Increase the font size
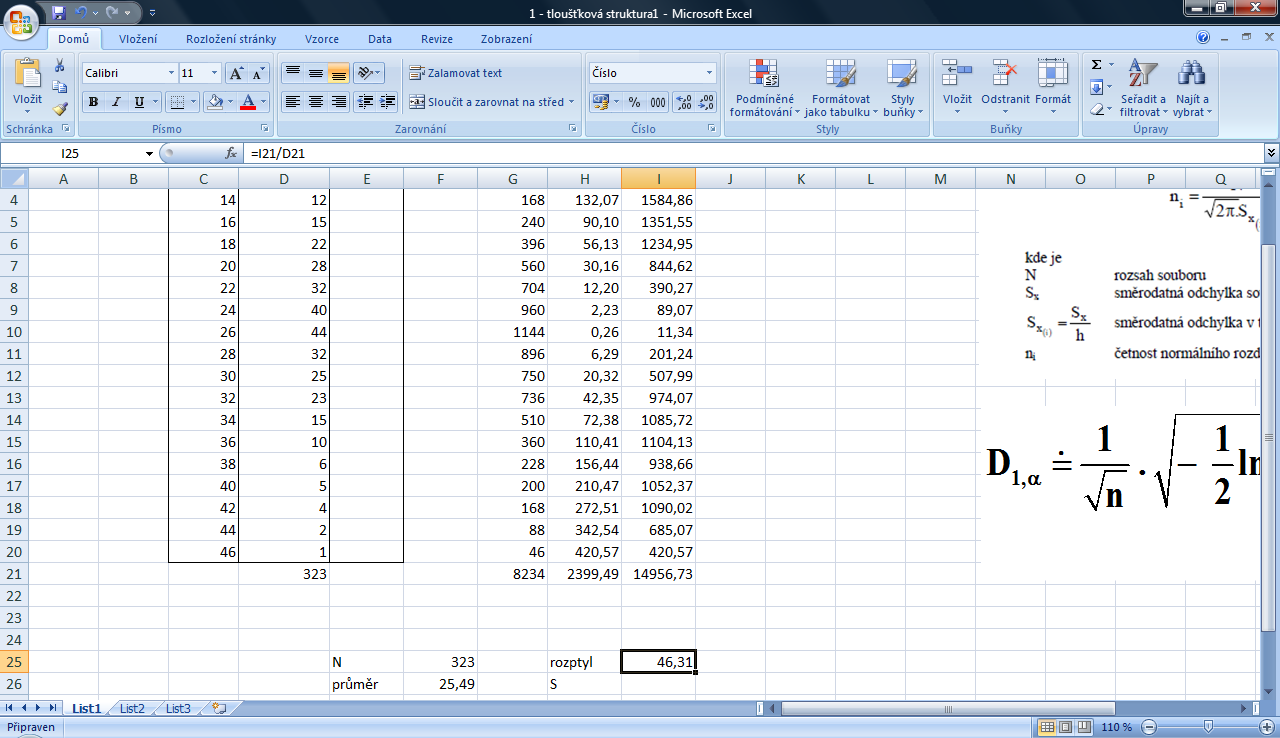This screenshot has height=738, width=1280. pyautogui.click(x=236, y=73)
